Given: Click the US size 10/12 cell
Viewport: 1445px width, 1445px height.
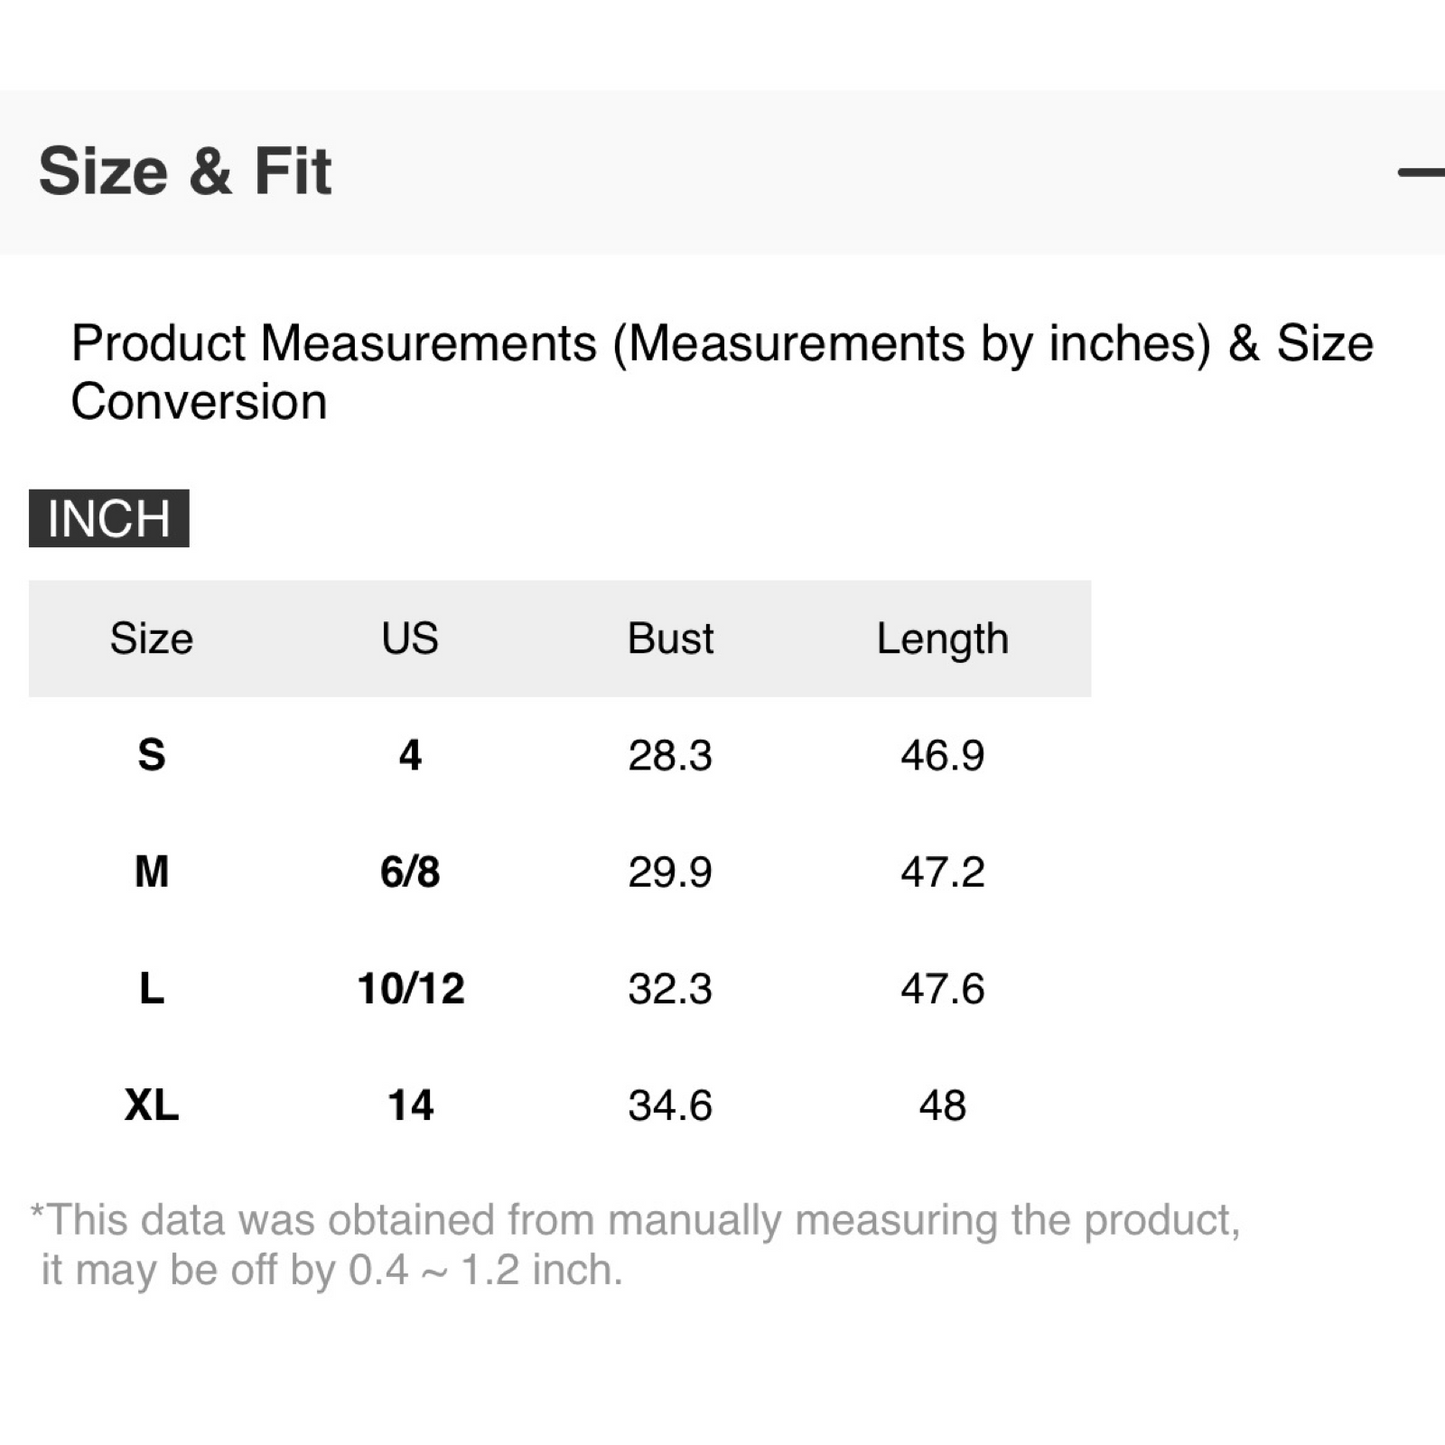Looking at the screenshot, I should click(x=410, y=989).
